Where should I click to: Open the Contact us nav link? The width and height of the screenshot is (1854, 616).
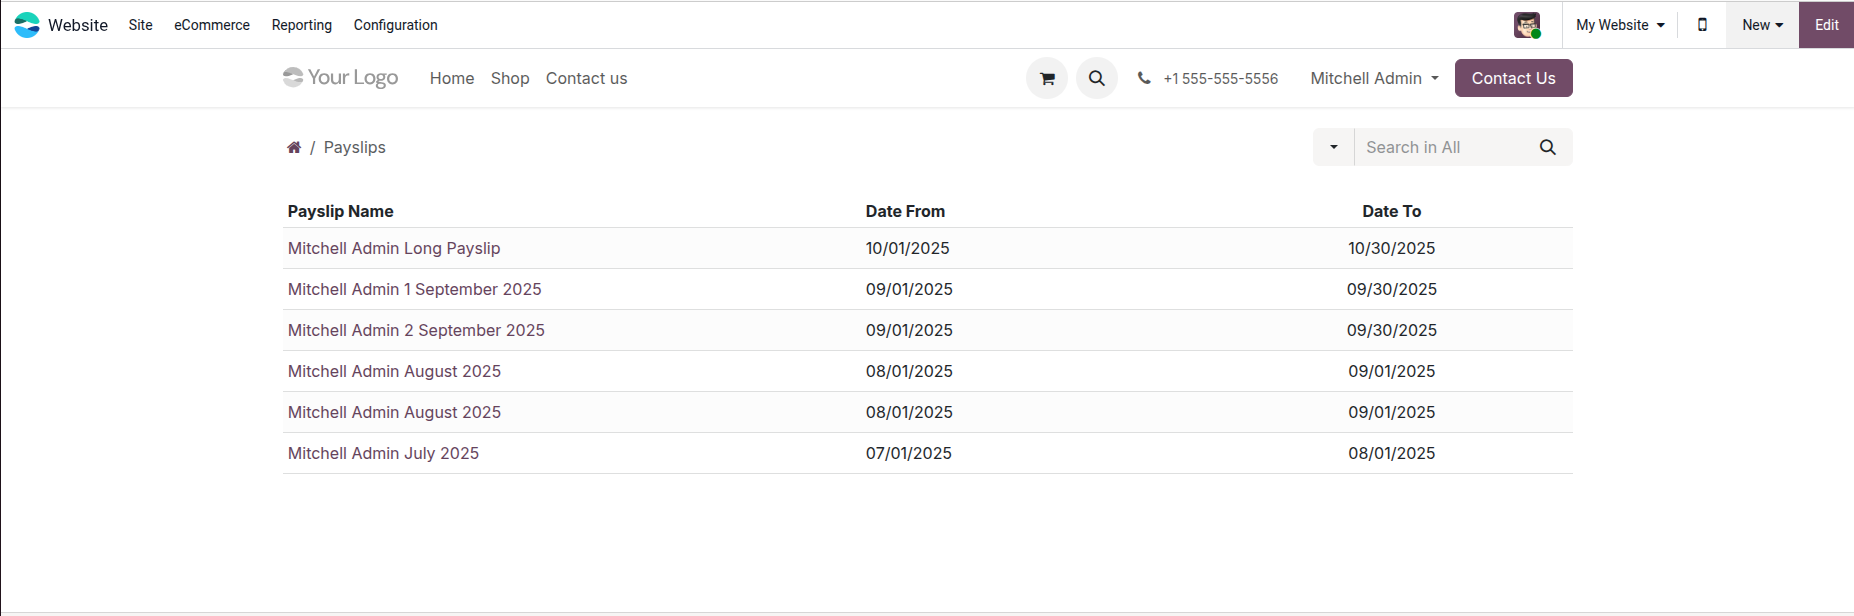[x=586, y=78]
